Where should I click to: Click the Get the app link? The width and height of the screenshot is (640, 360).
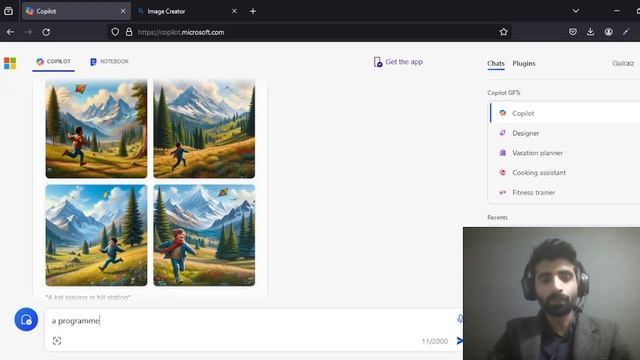tap(398, 62)
